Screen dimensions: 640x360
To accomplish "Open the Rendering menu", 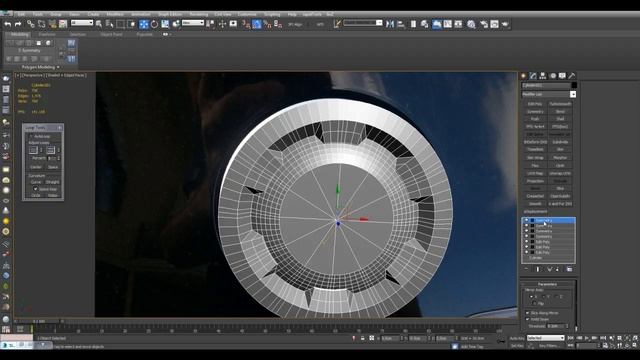I will point(199,14).
